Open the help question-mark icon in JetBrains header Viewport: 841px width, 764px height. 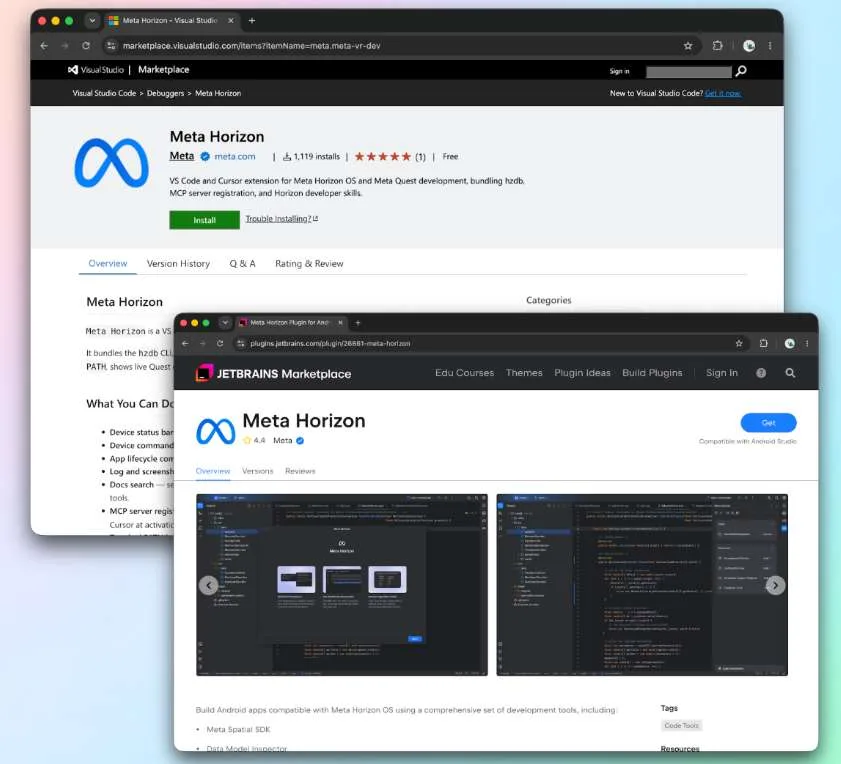[761, 373]
